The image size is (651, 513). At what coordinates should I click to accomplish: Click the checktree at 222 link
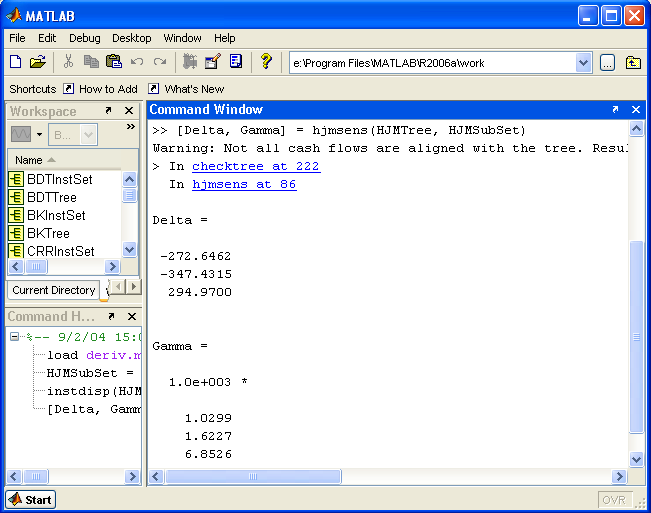pyautogui.click(x=256, y=166)
